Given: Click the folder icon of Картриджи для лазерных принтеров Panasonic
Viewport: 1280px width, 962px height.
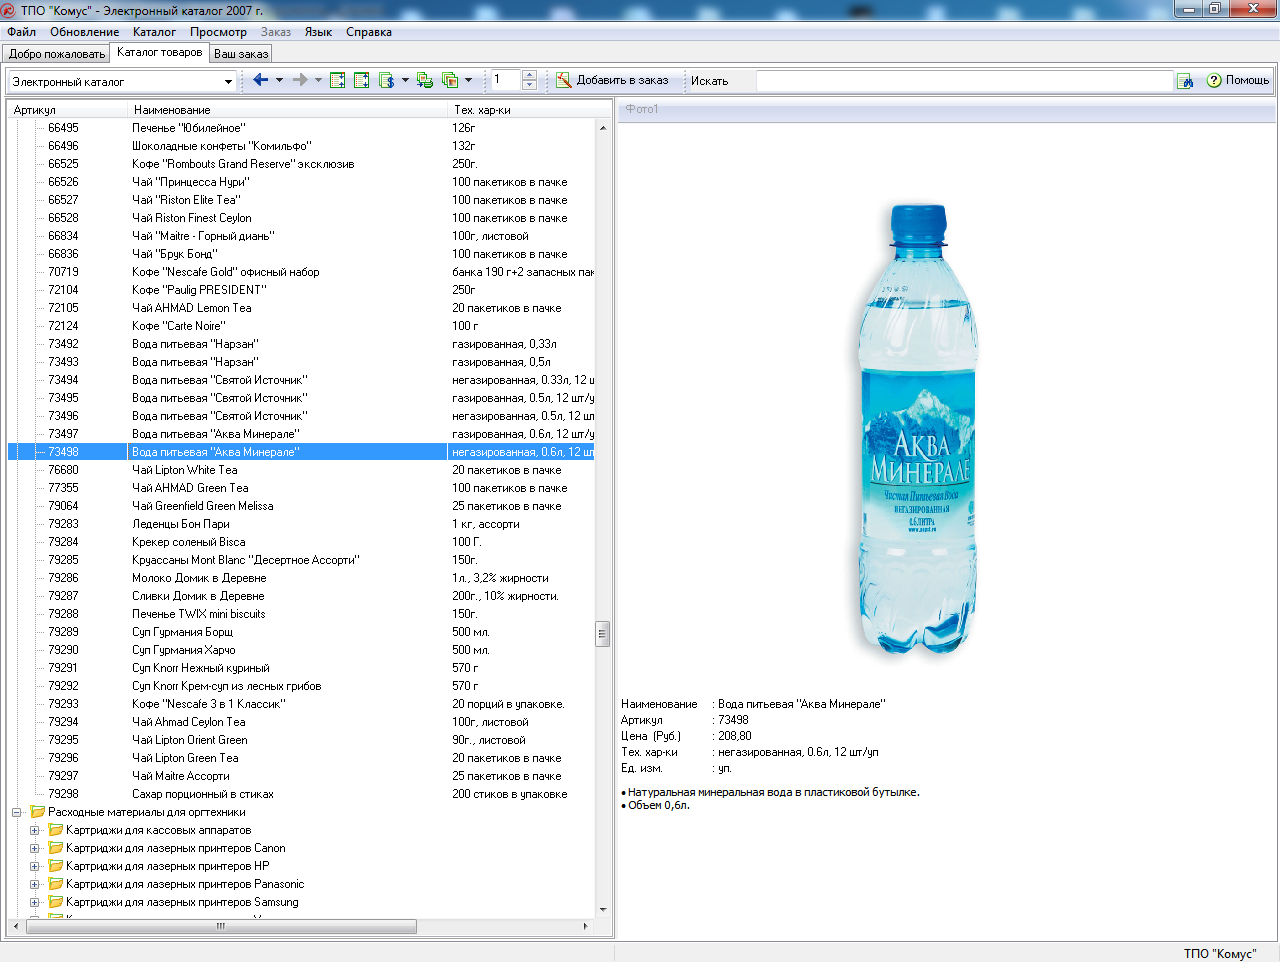Looking at the screenshot, I should tap(56, 884).
